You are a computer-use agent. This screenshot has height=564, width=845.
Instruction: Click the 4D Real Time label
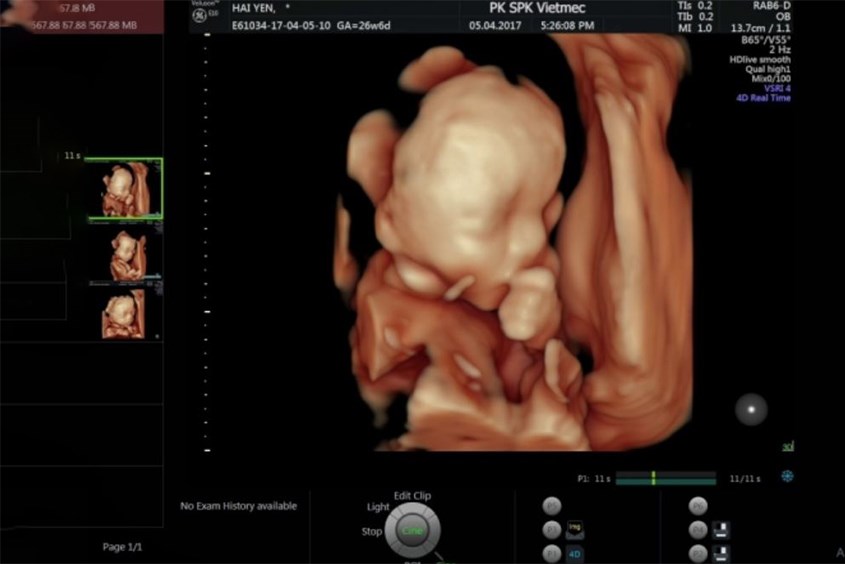coord(764,98)
